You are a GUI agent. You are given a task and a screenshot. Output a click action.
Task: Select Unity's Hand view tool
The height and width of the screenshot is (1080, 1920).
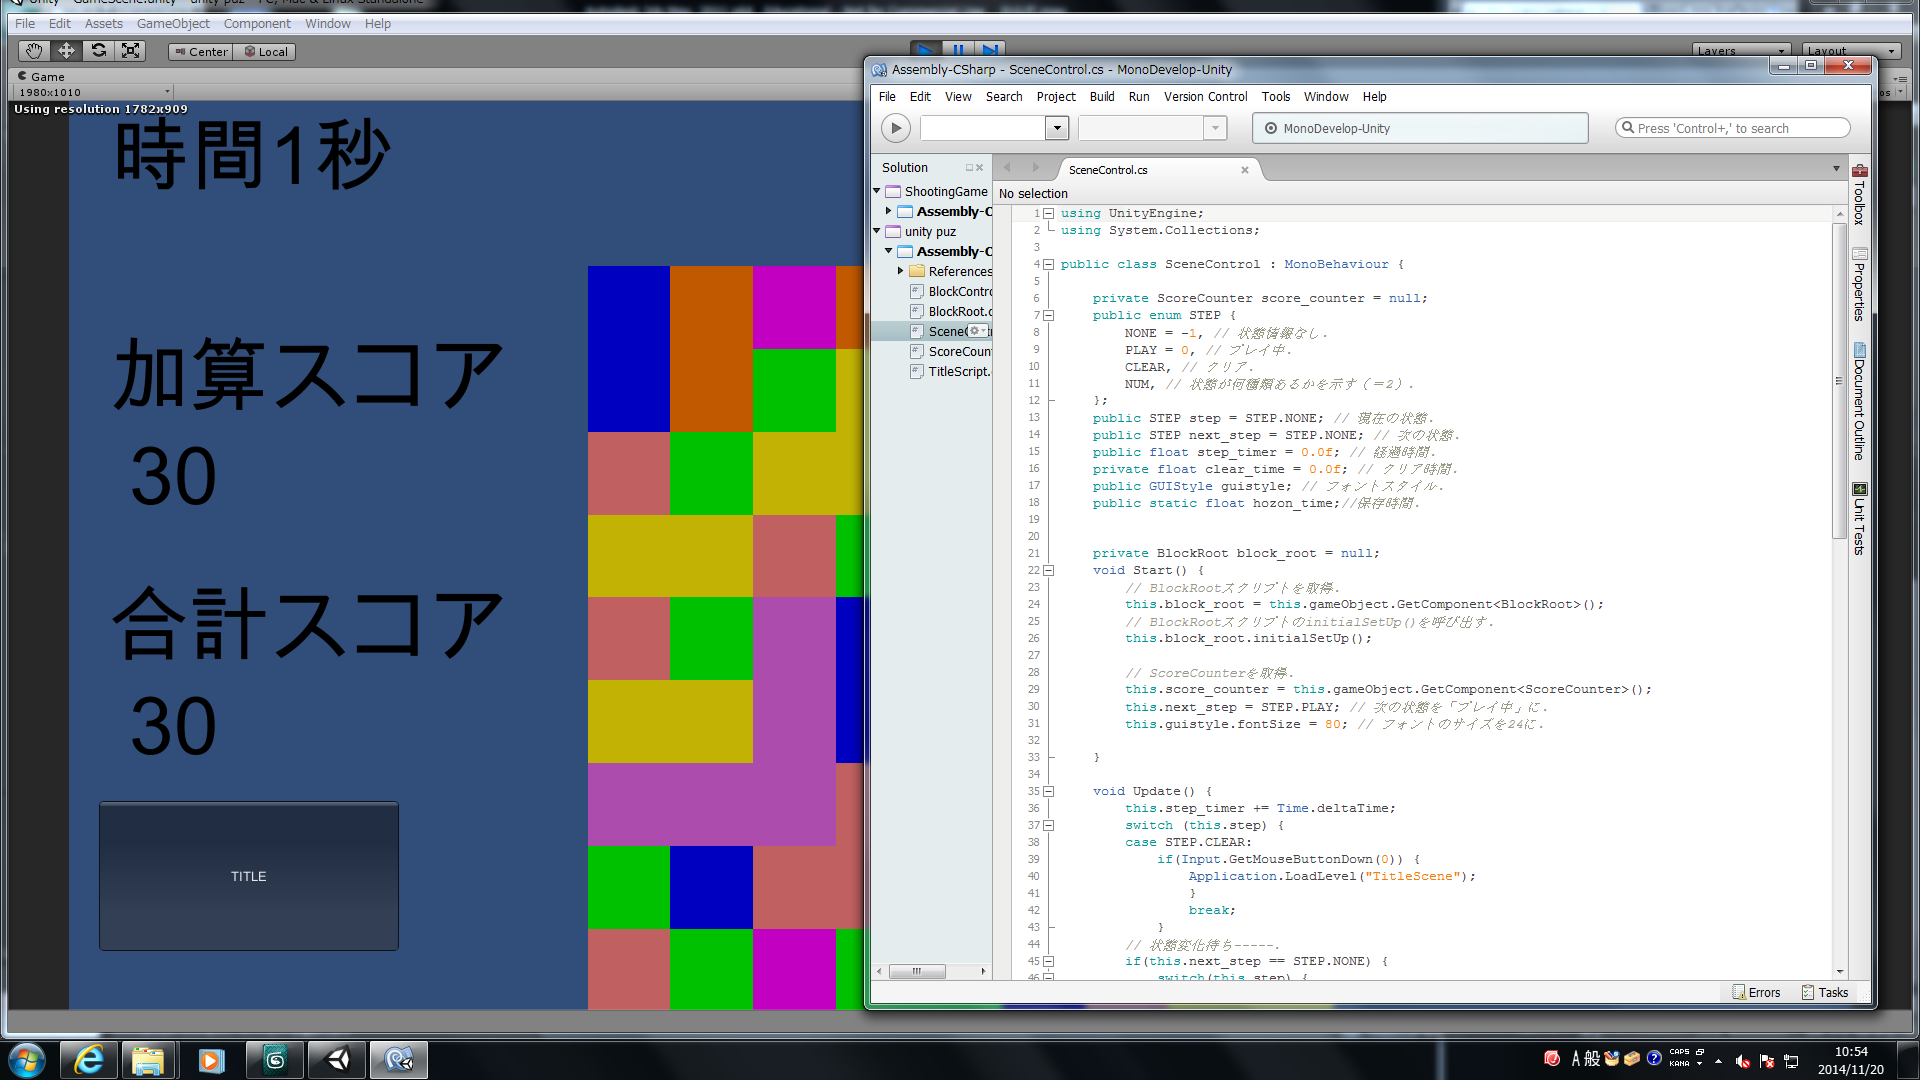pyautogui.click(x=34, y=51)
